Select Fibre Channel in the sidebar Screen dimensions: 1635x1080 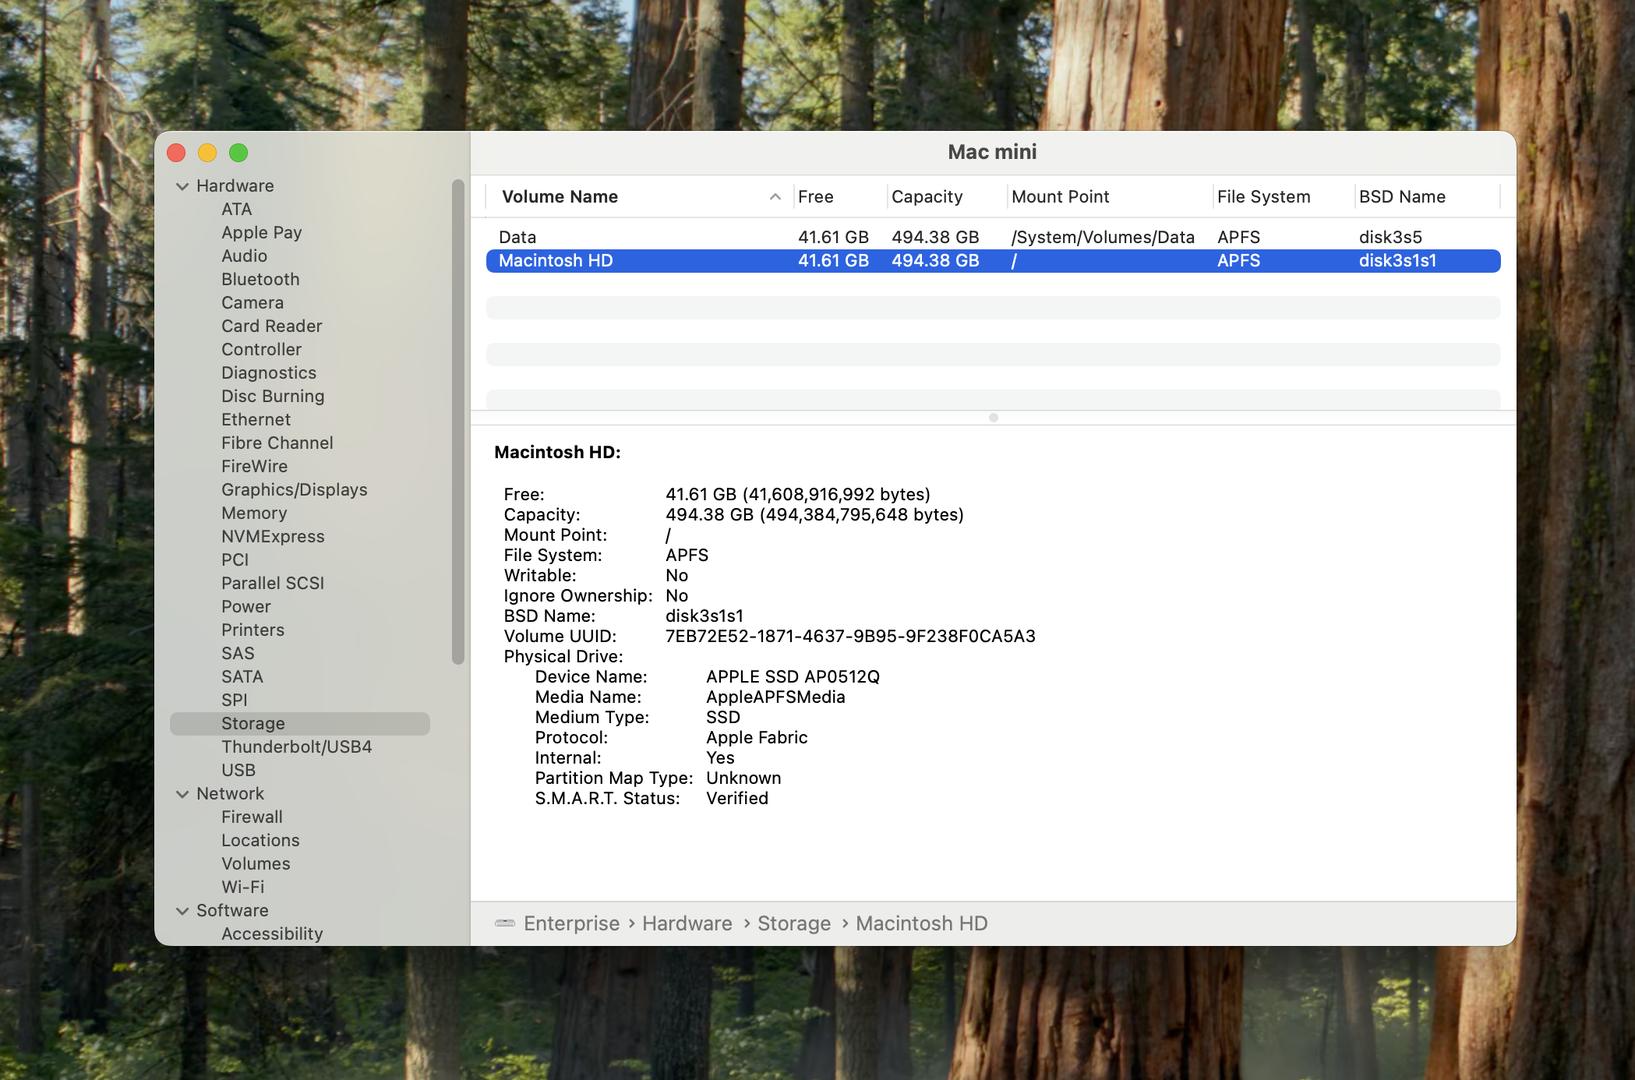pos(277,443)
